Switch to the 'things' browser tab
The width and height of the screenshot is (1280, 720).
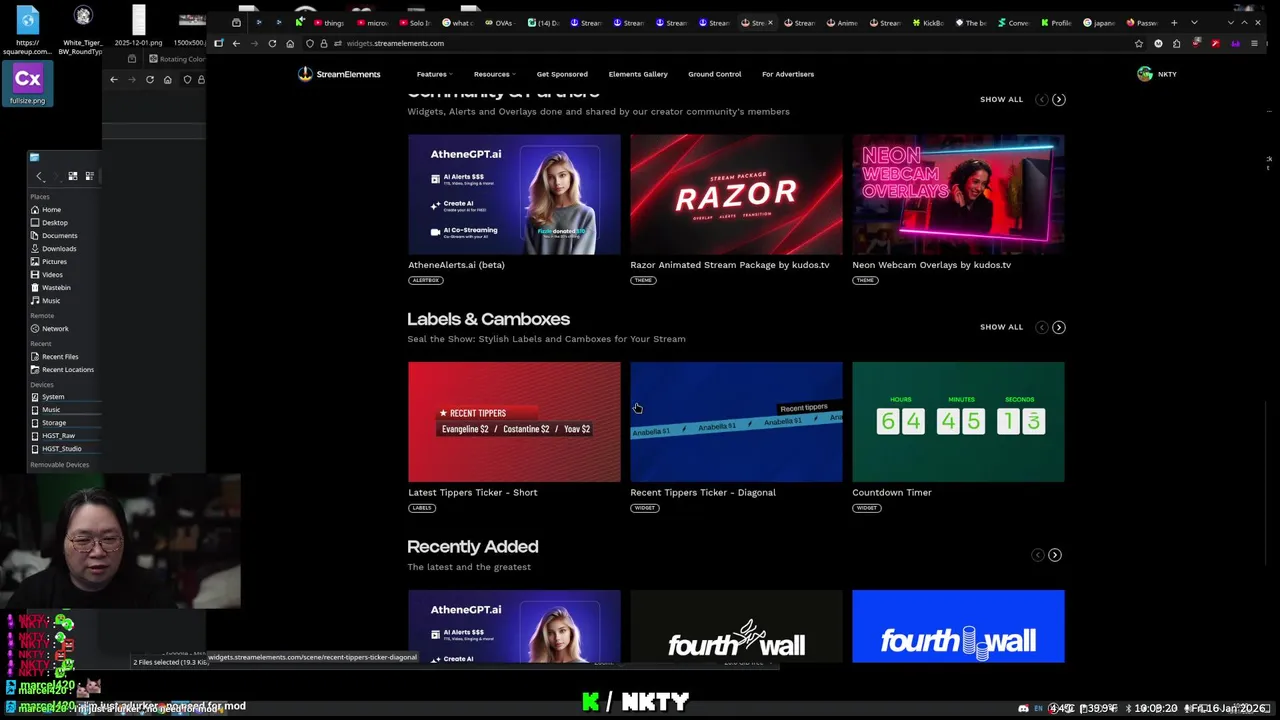click(329, 22)
